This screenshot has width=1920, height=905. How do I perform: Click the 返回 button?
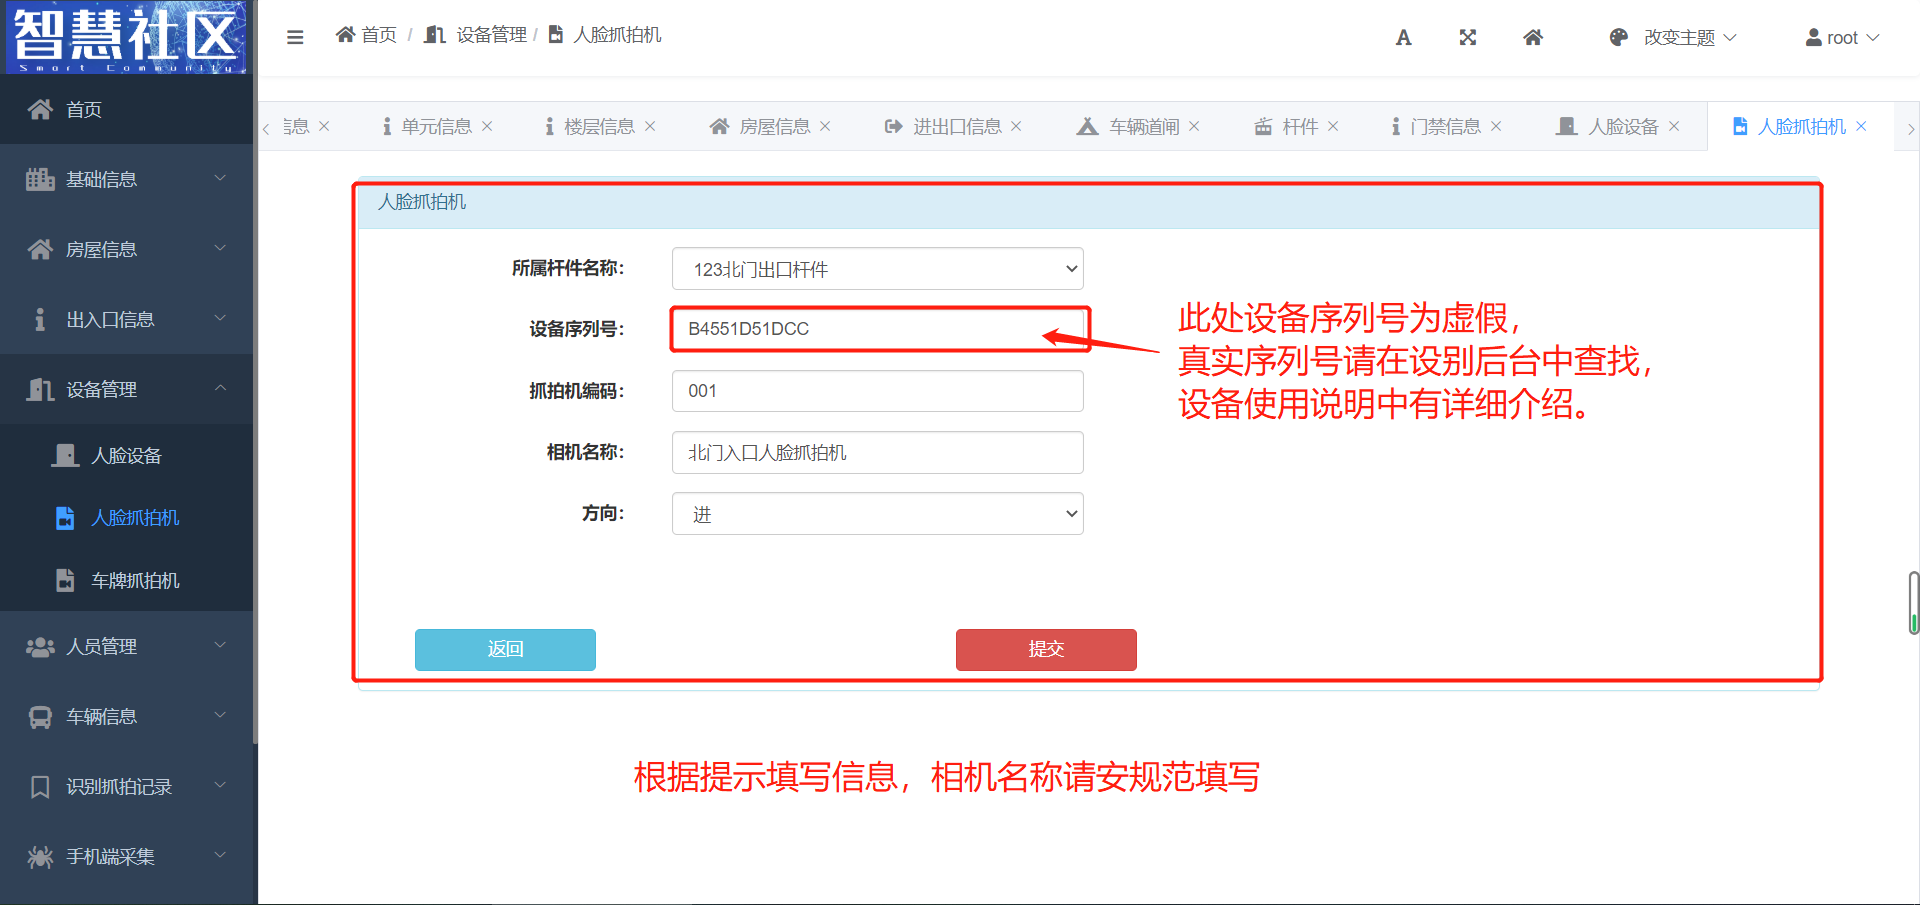[x=505, y=649]
